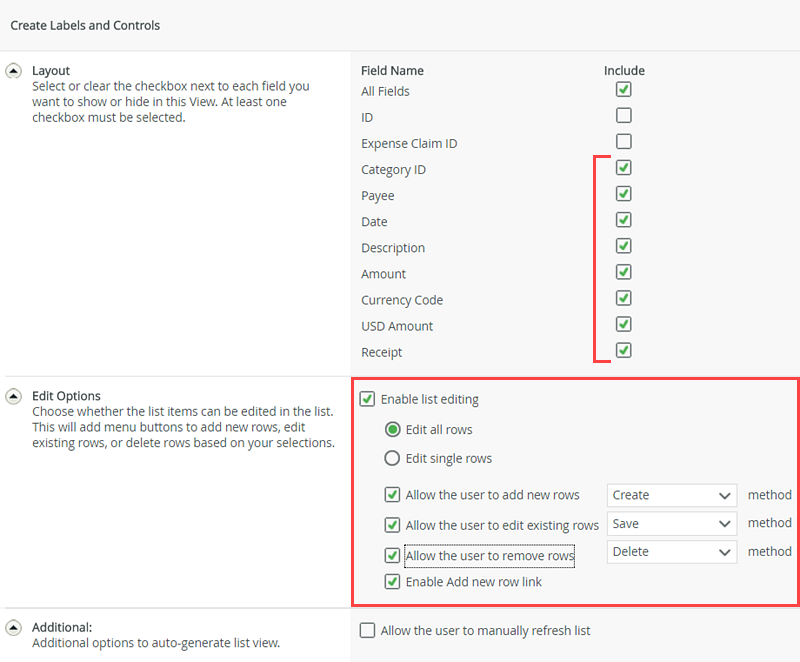Open the Save method dropdown
Viewport: 800px width, 662px height.
tap(671, 523)
